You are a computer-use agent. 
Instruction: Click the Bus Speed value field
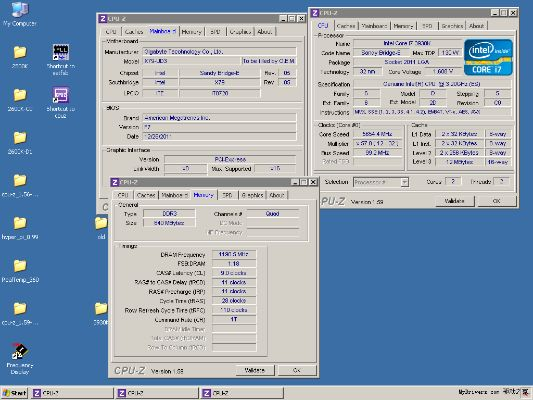click(x=377, y=153)
